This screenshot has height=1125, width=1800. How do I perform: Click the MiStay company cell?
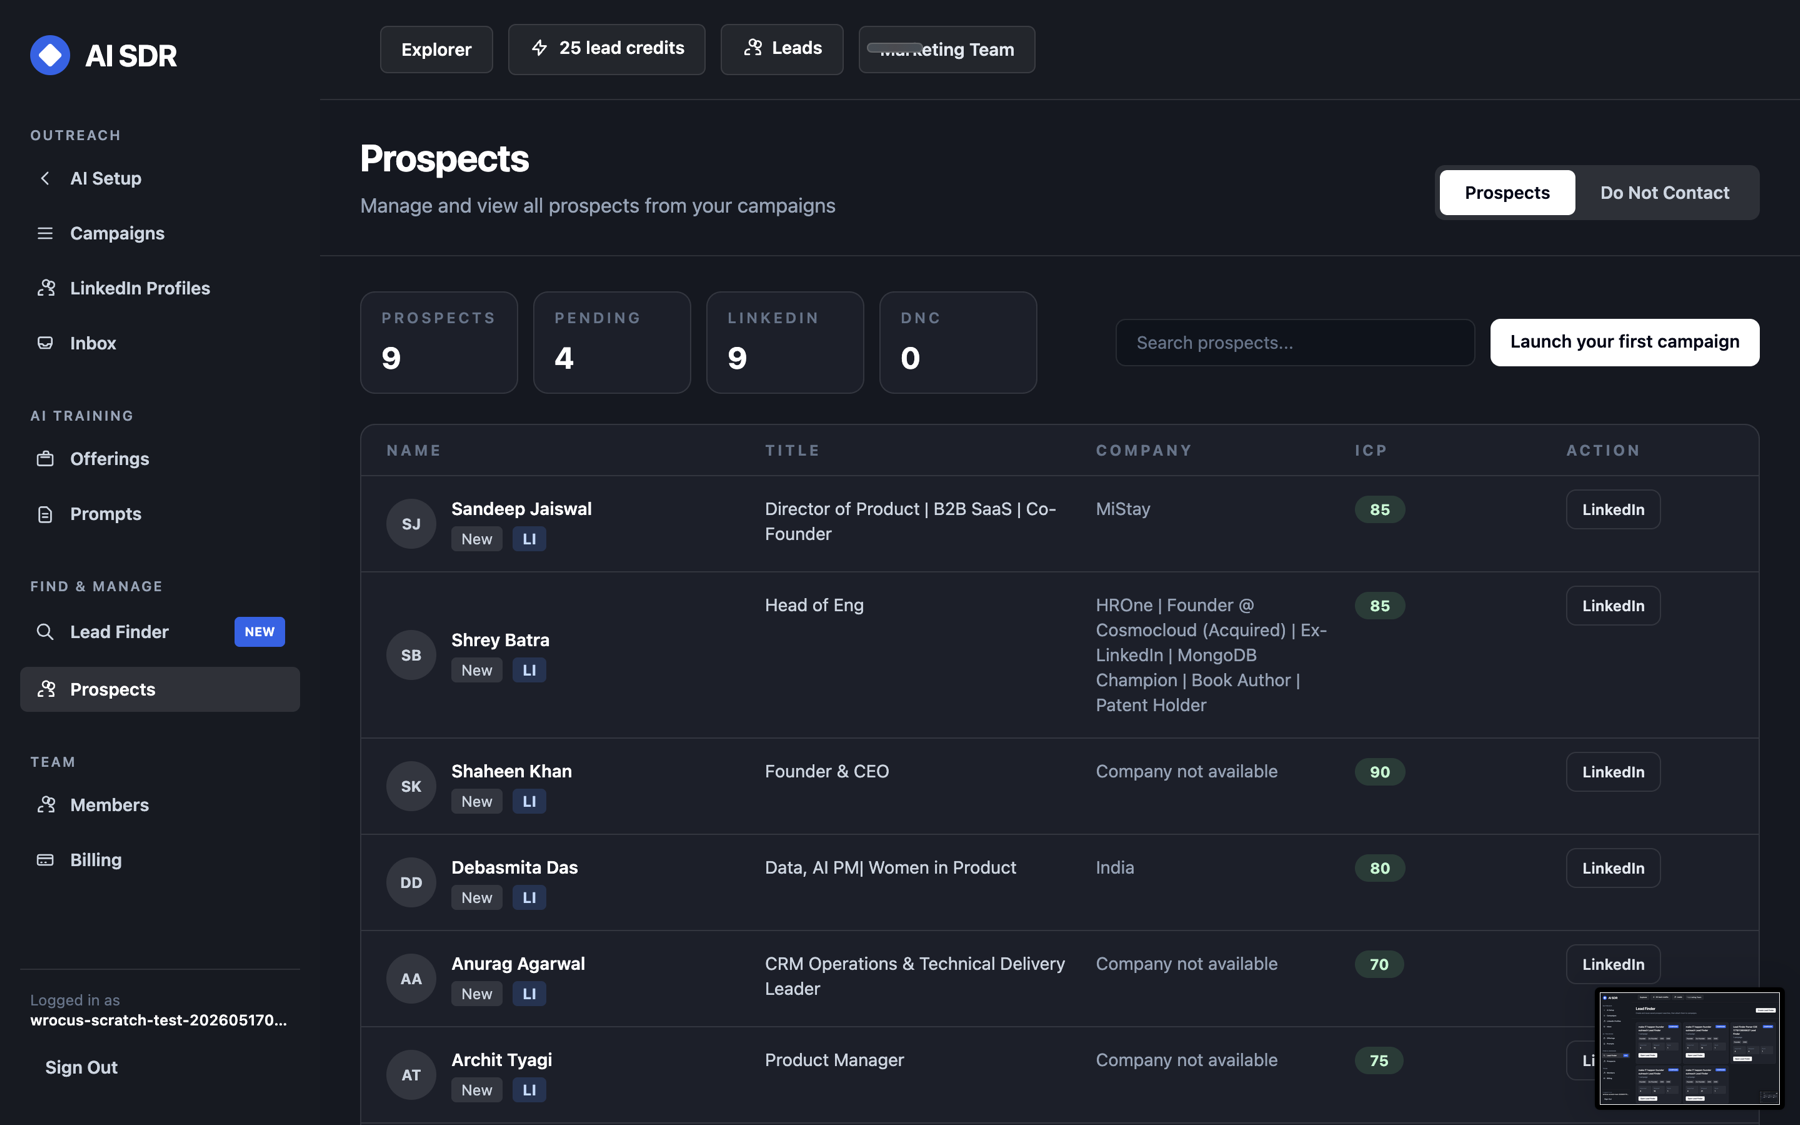[1123, 509]
